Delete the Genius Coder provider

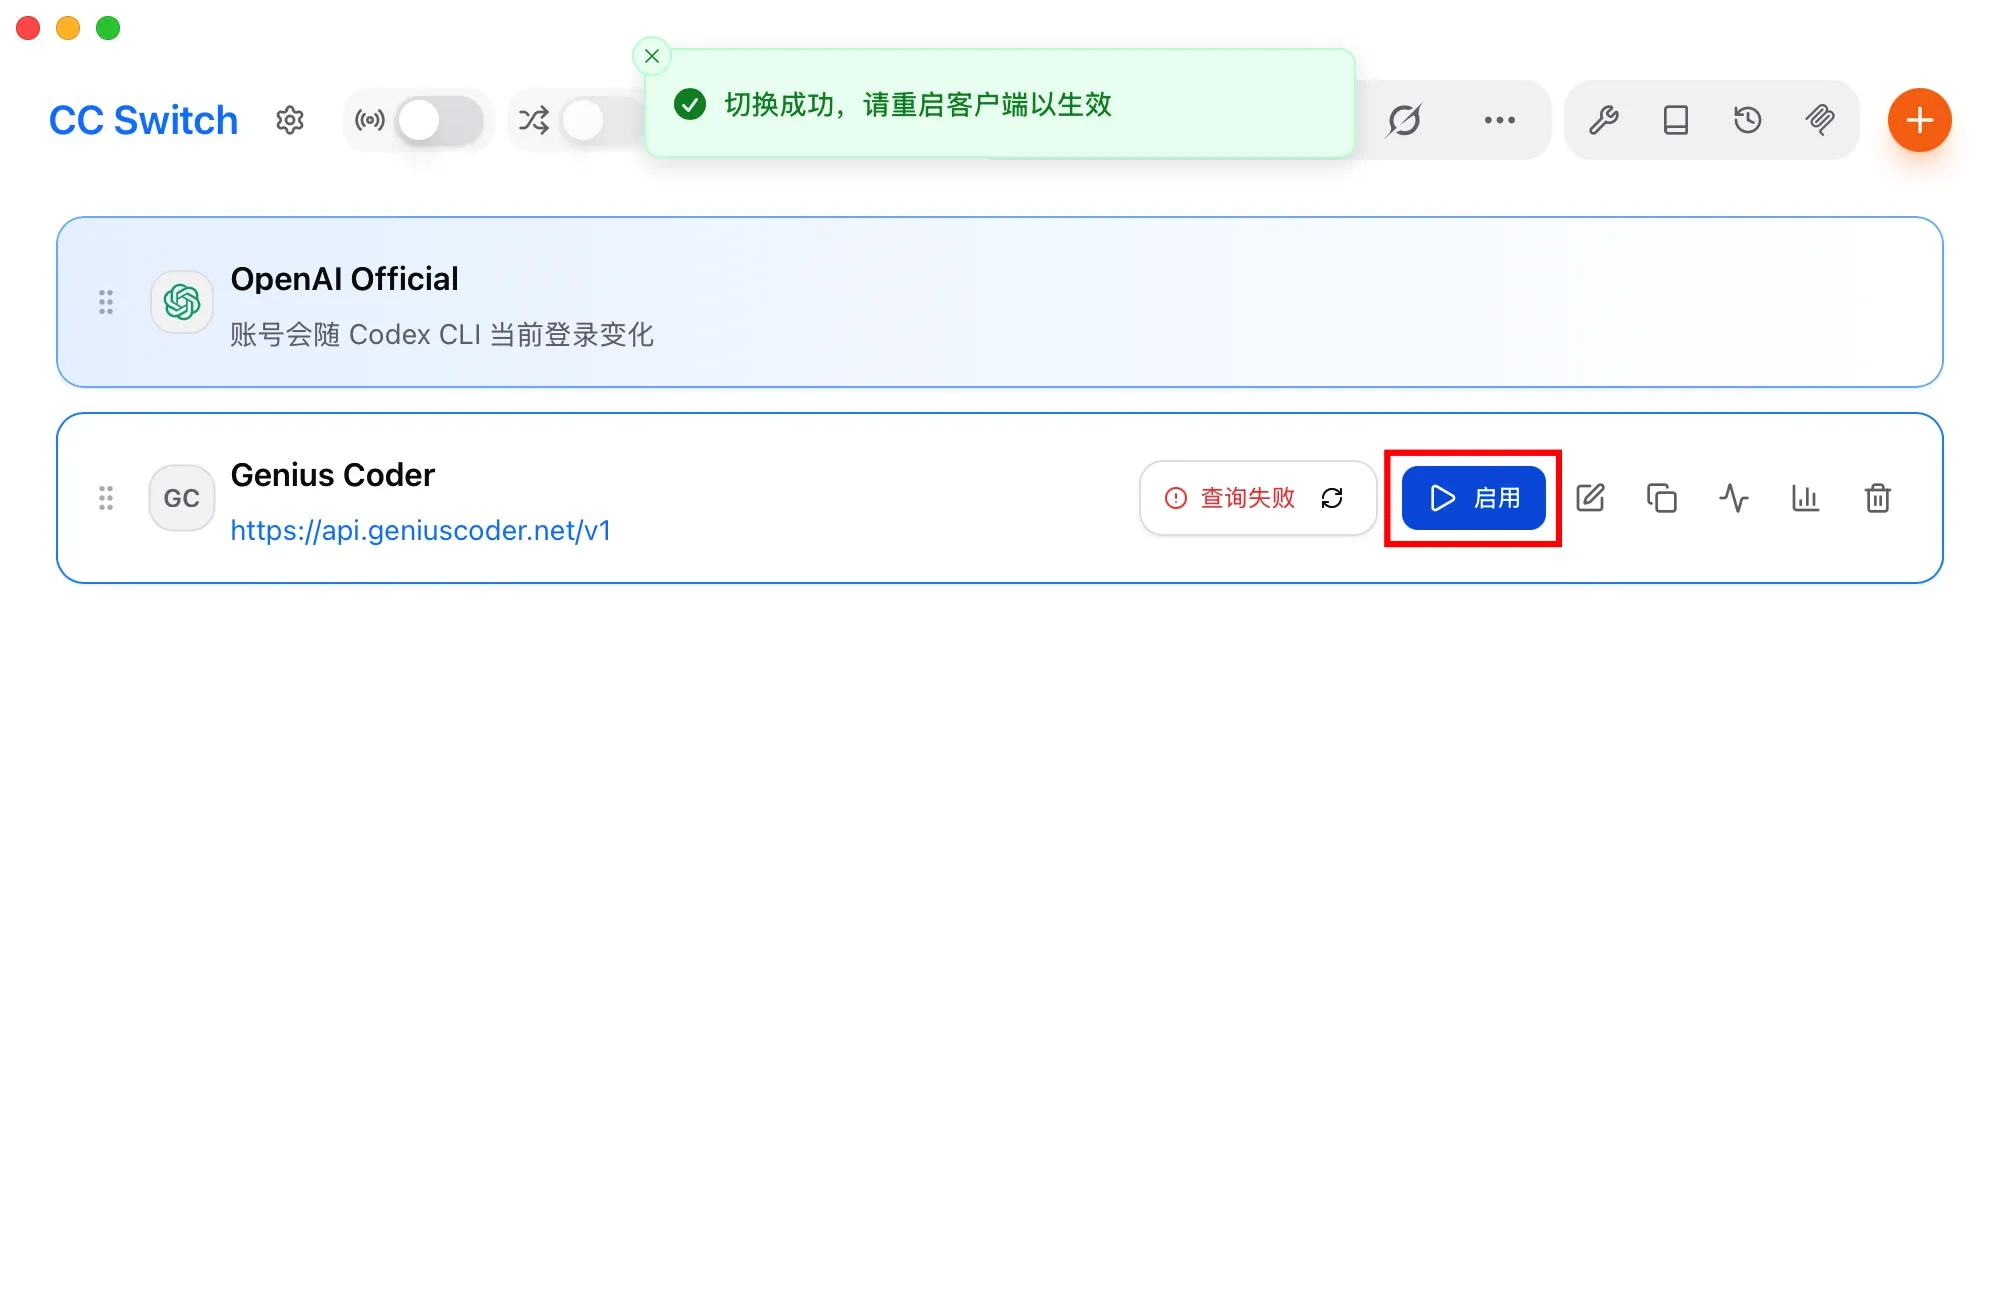pyautogui.click(x=1878, y=498)
